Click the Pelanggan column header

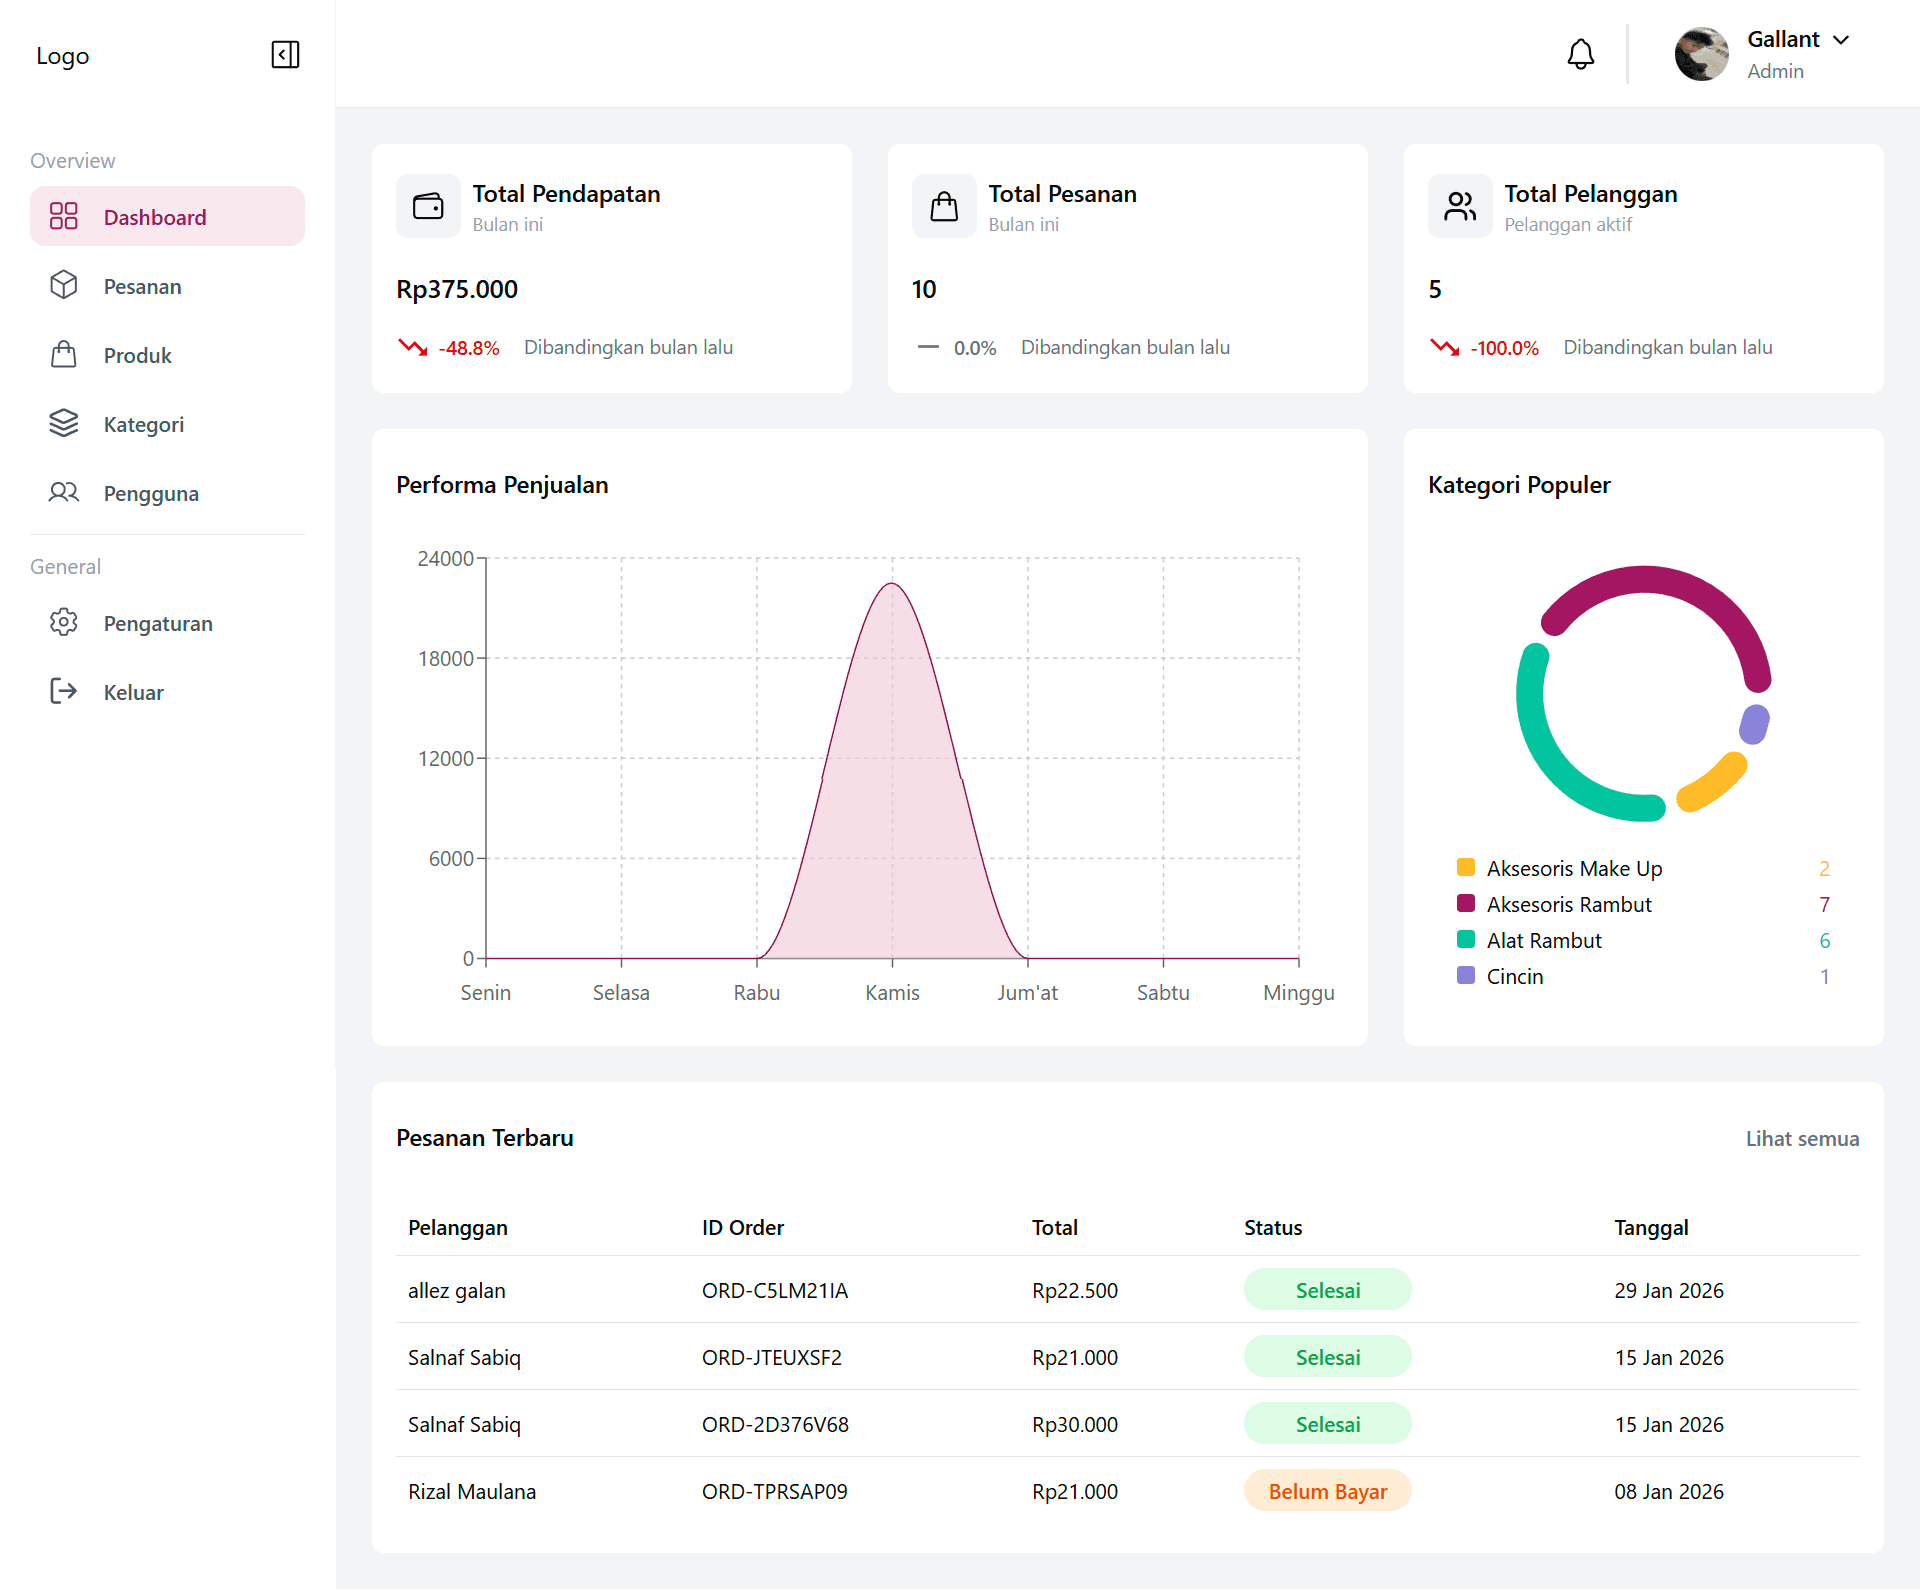[x=457, y=1227]
